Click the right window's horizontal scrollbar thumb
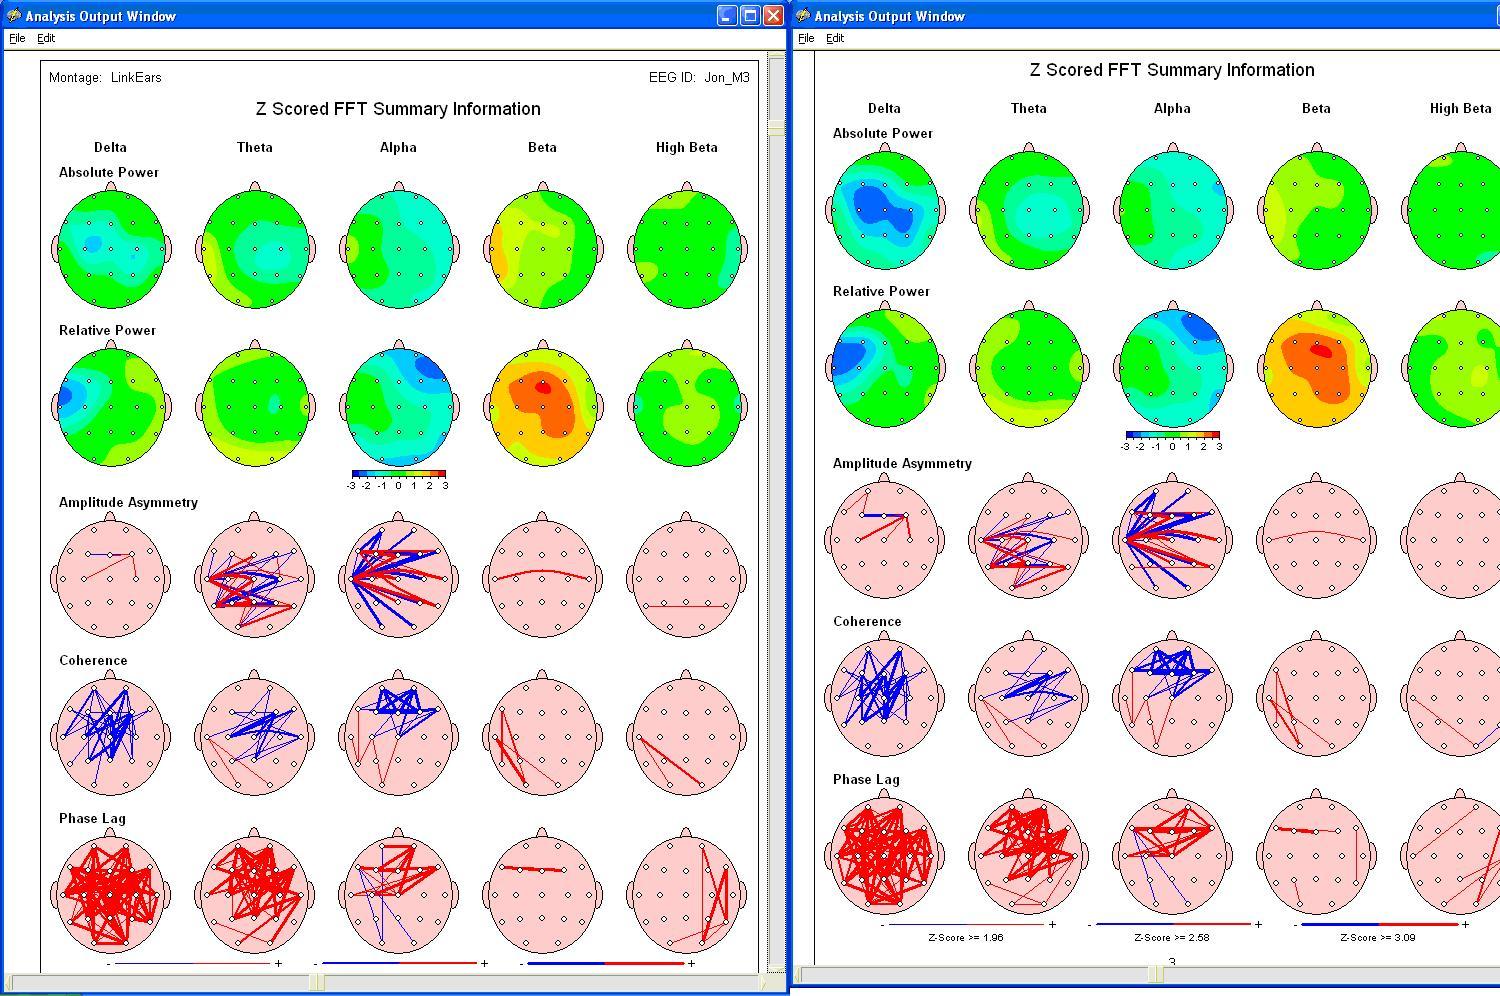 1155,973
